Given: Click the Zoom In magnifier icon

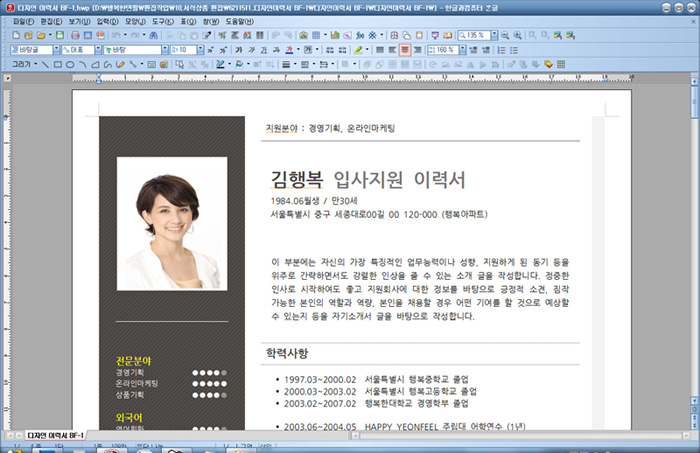Looking at the screenshot, I should [x=518, y=35].
